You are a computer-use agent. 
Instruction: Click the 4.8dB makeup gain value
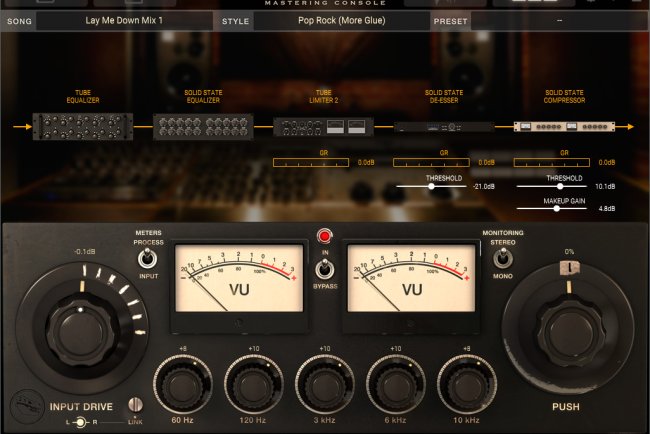tap(607, 209)
